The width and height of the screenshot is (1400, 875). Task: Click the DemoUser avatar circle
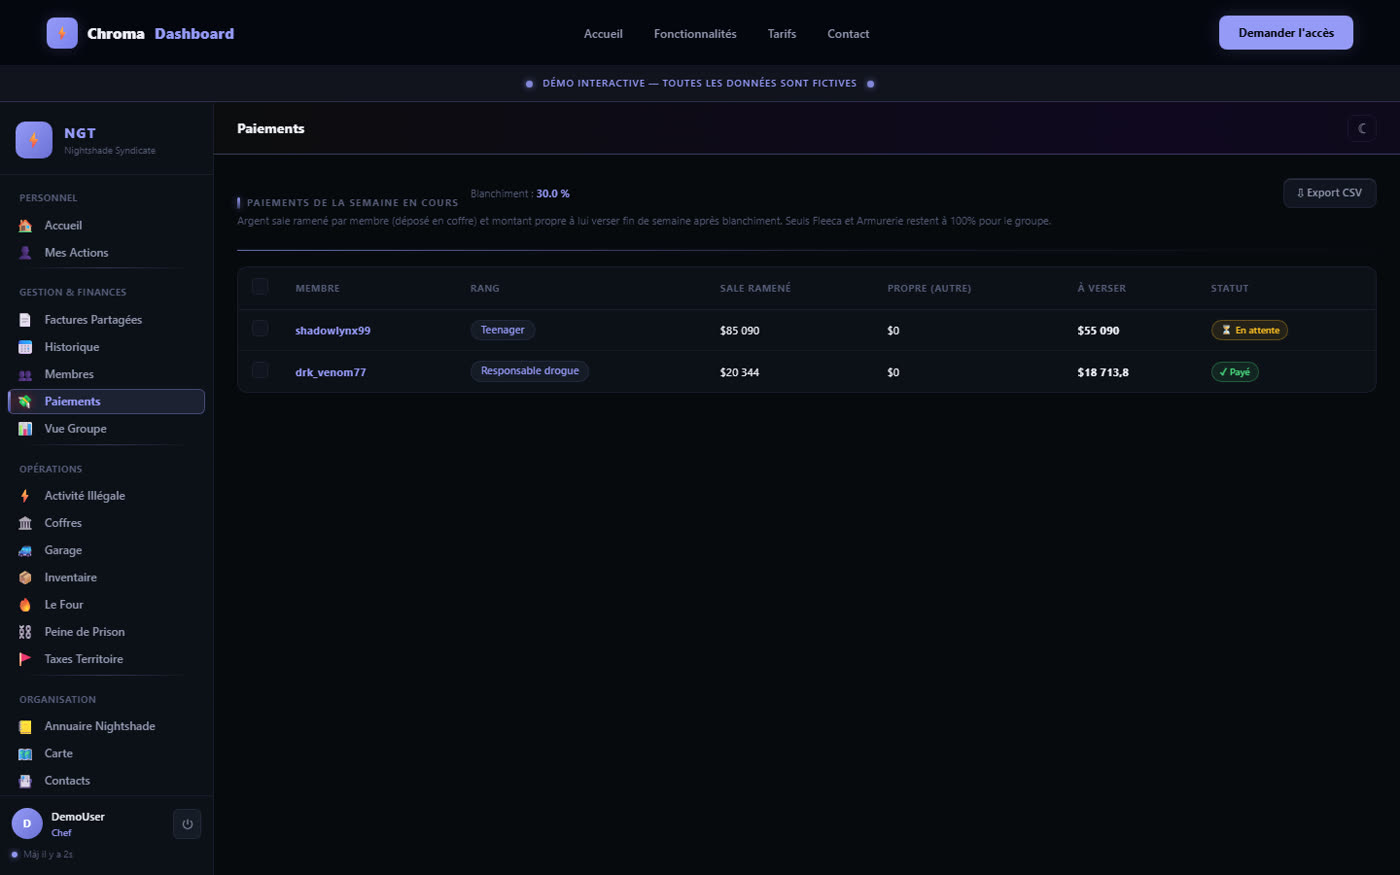pyautogui.click(x=27, y=824)
